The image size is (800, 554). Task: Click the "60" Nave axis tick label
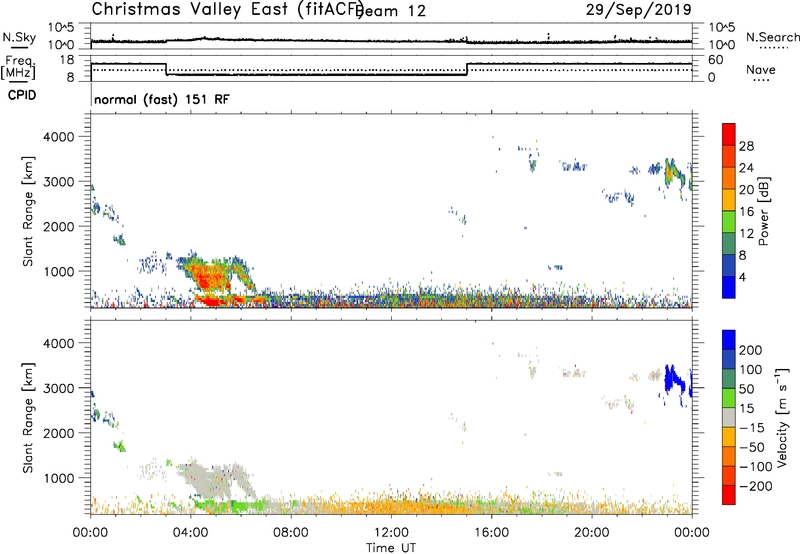click(x=716, y=60)
